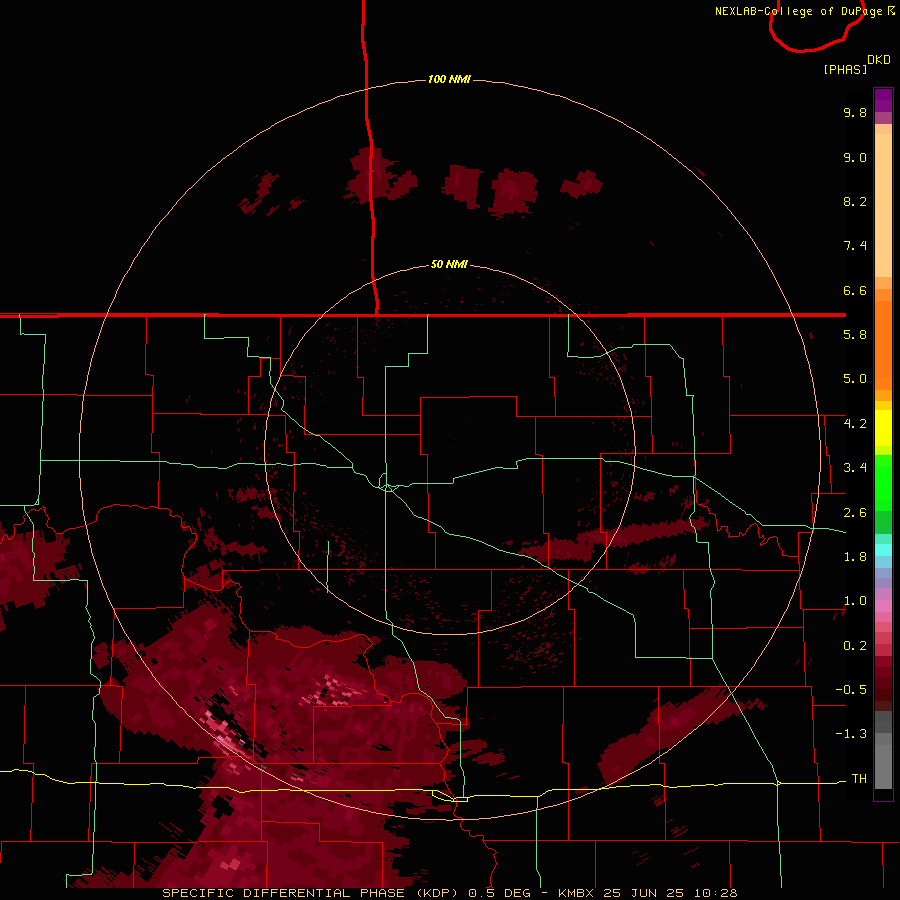The height and width of the screenshot is (900, 900).
Task: Click the 9.8 value on the color scale
Action: click(x=855, y=112)
